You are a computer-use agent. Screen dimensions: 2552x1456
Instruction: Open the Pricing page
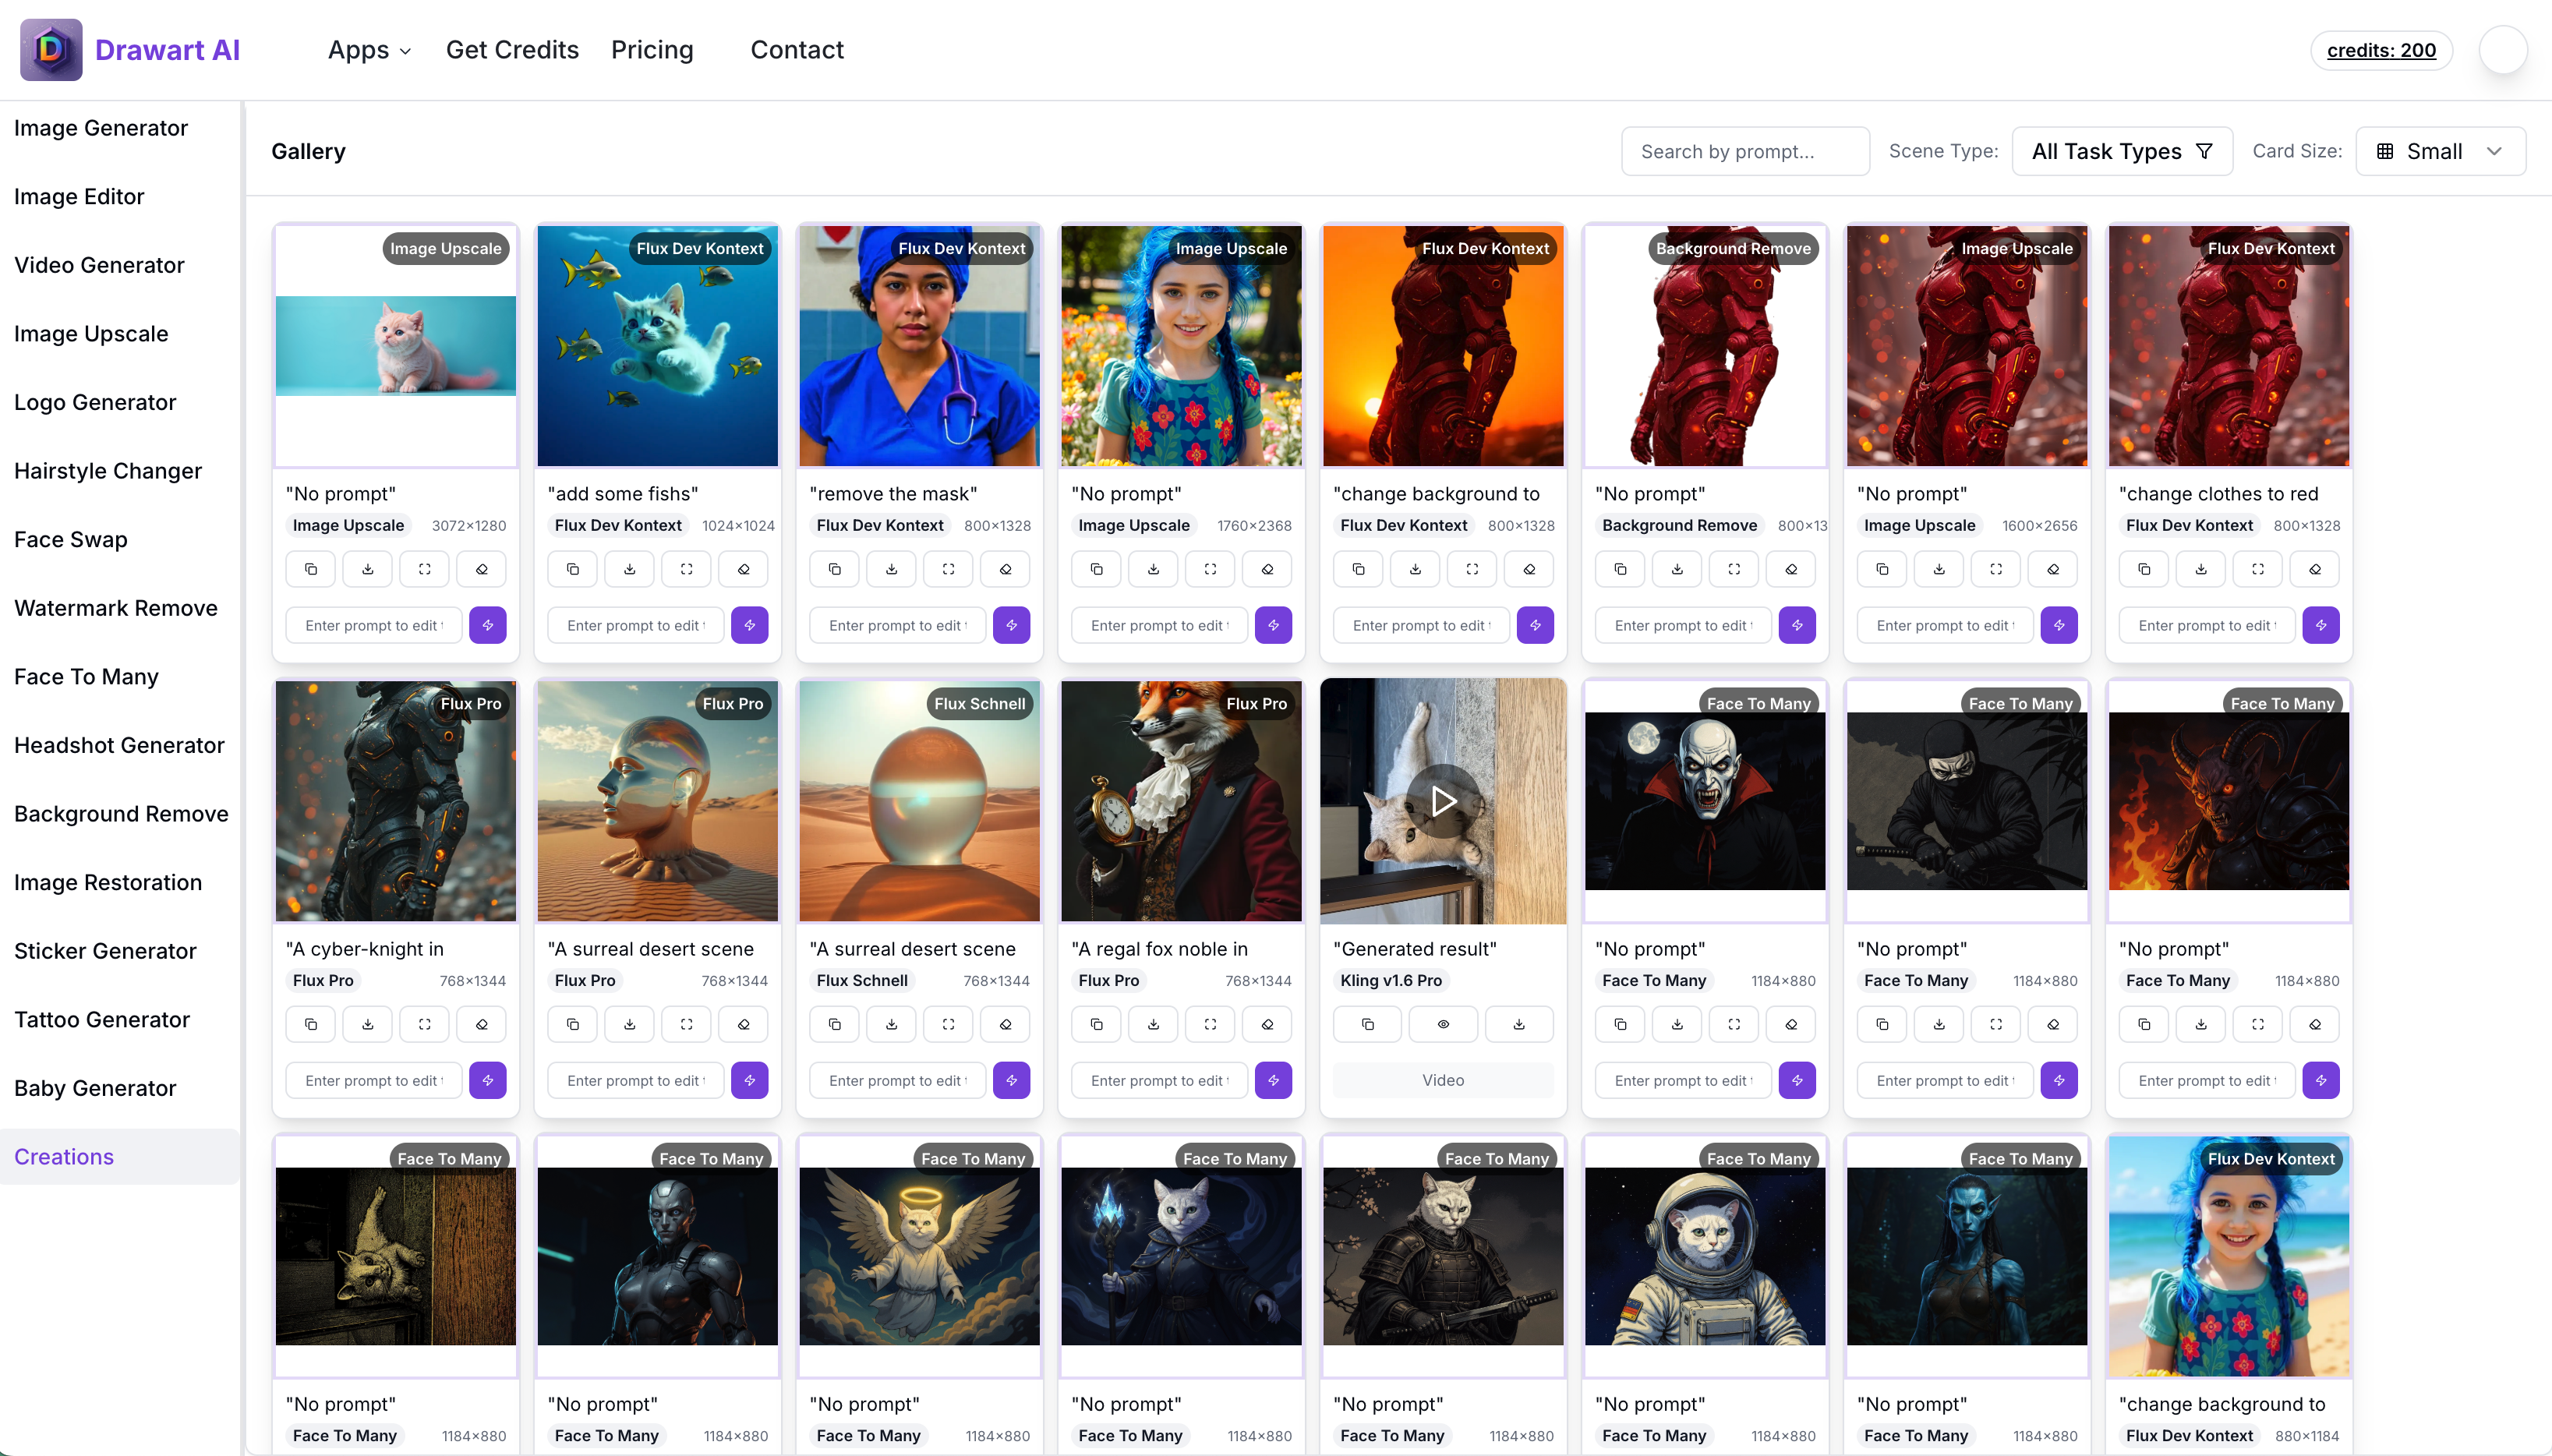652,50
